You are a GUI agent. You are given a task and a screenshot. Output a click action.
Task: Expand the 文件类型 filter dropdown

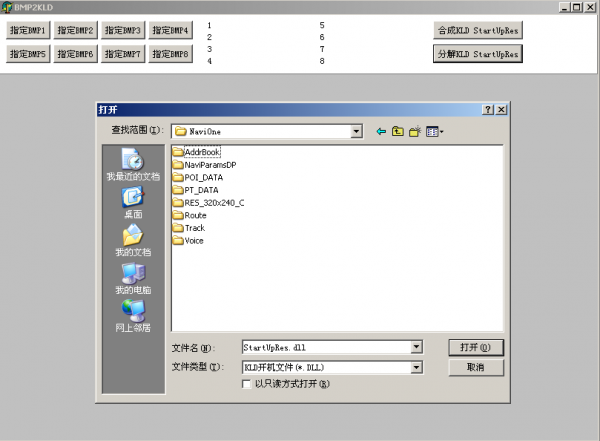click(416, 367)
